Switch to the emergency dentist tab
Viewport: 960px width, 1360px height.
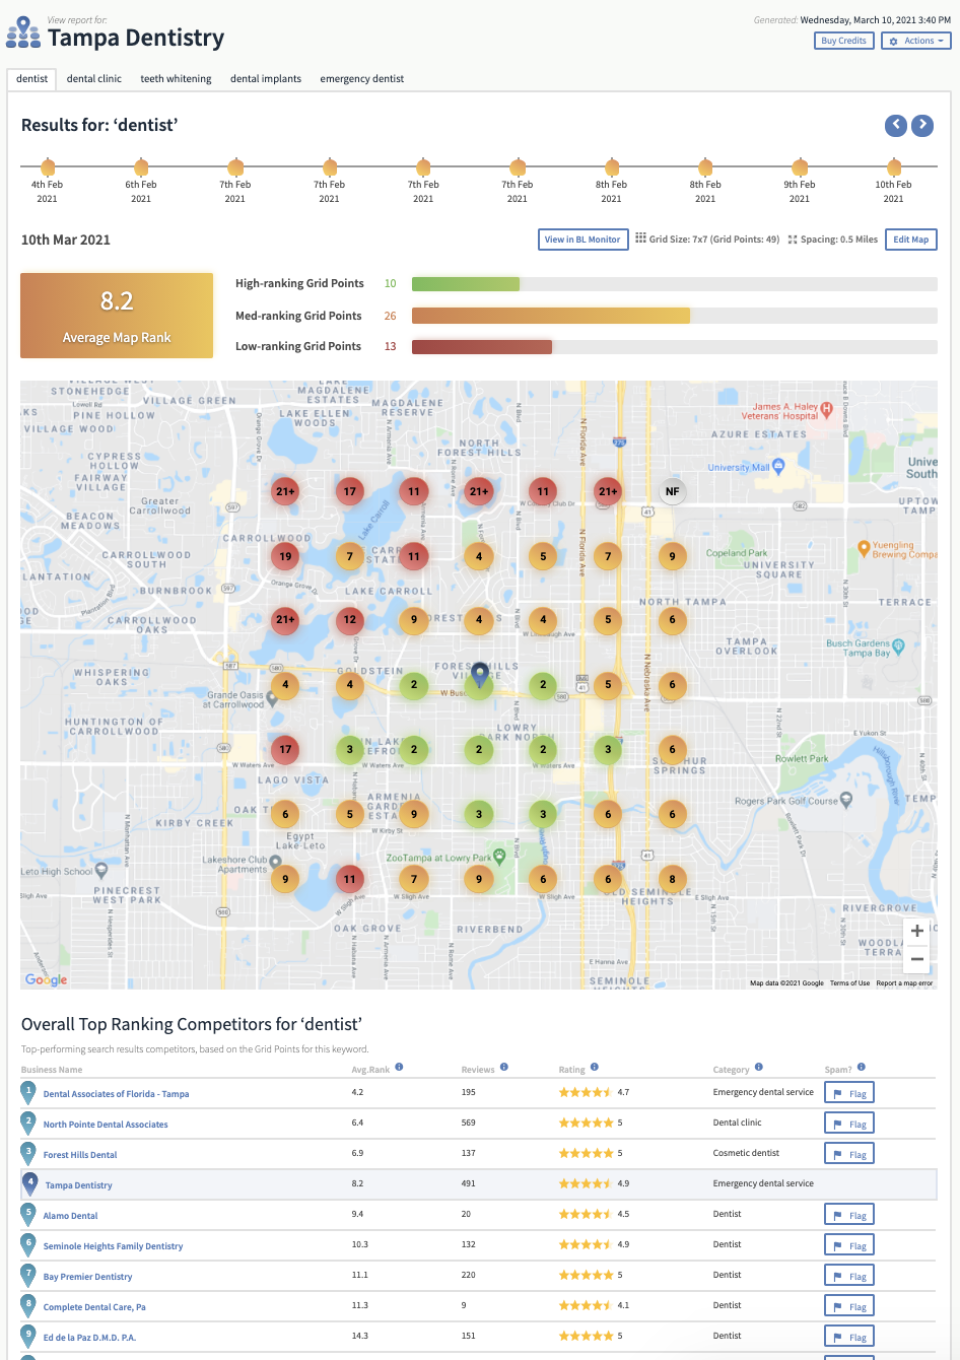coord(362,79)
